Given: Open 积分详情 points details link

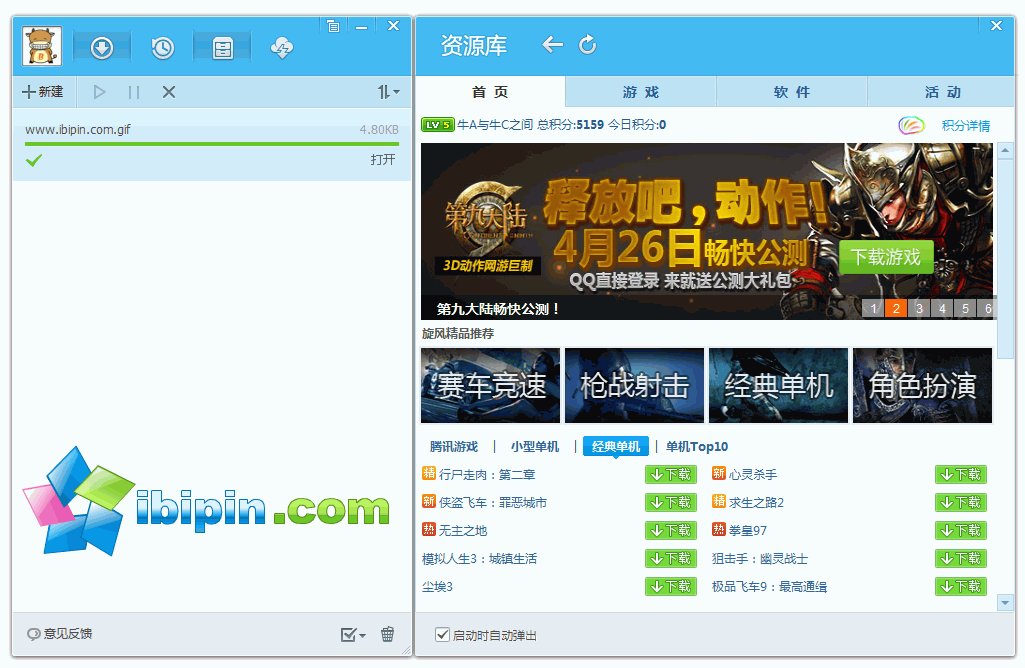Looking at the screenshot, I should [966, 125].
